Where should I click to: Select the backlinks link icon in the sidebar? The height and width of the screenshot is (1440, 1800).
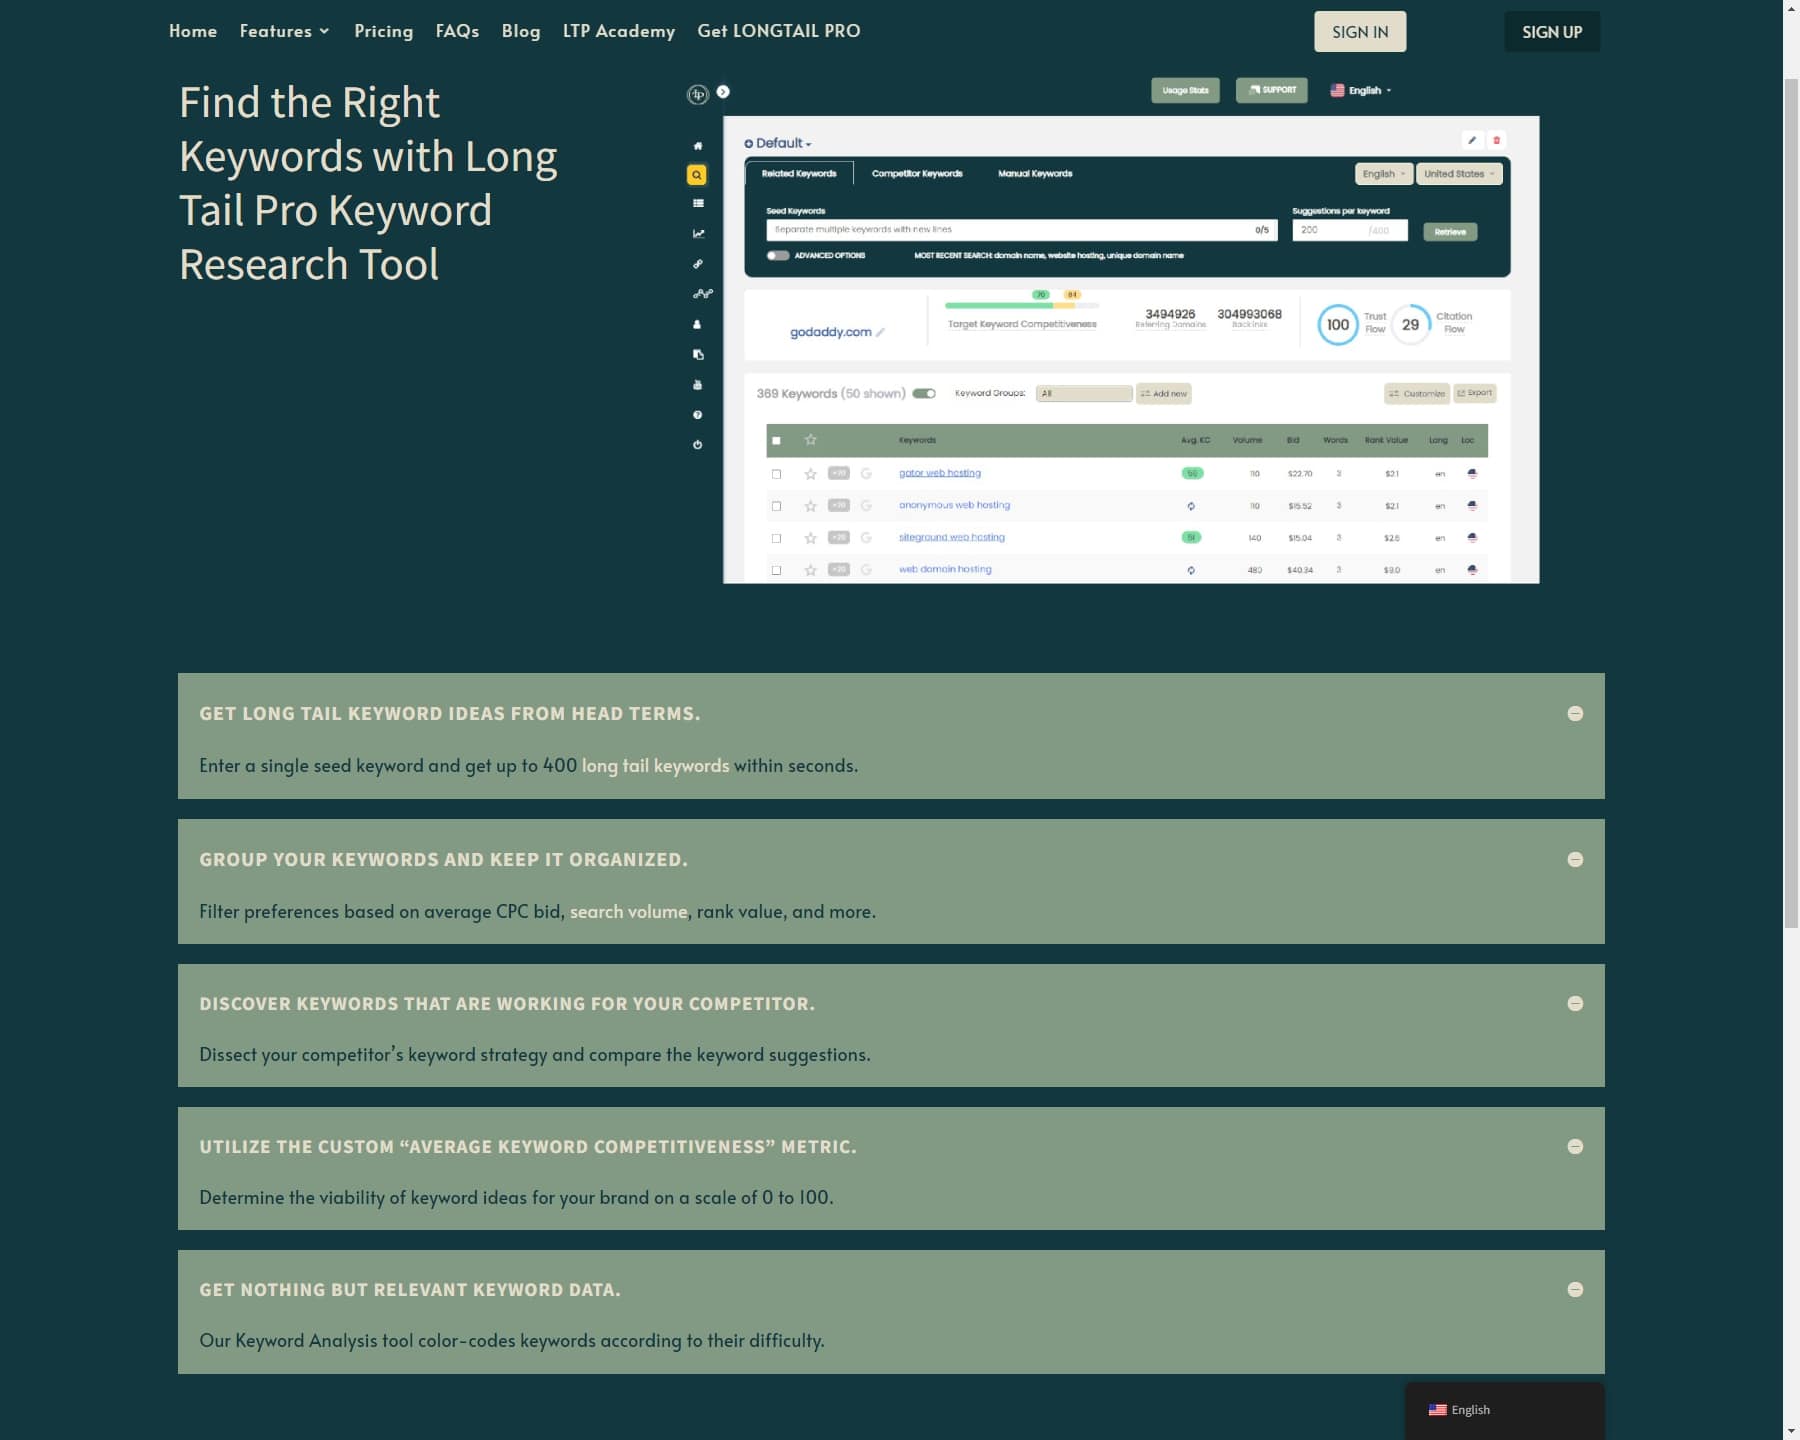coord(697,263)
